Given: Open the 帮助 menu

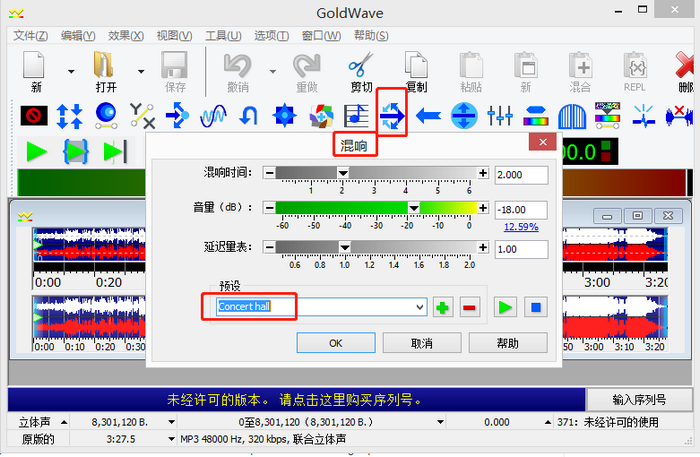Looking at the screenshot, I should click(371, 36).
